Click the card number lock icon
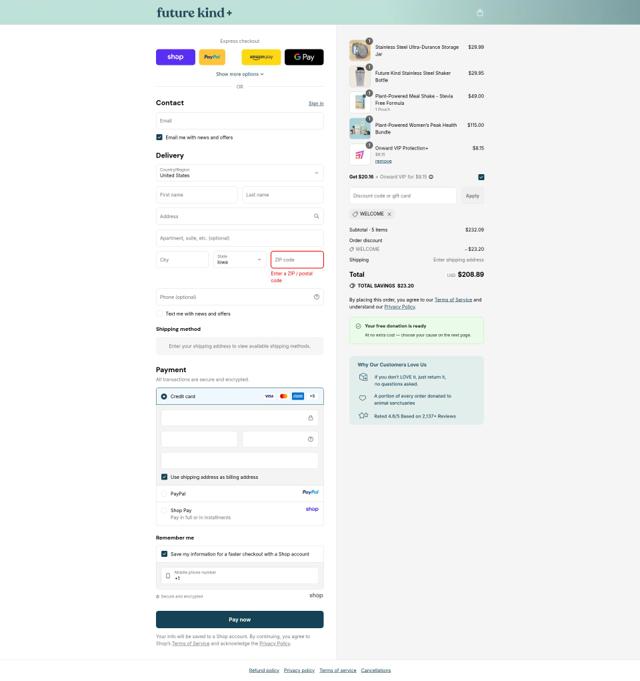 (310, 418)
